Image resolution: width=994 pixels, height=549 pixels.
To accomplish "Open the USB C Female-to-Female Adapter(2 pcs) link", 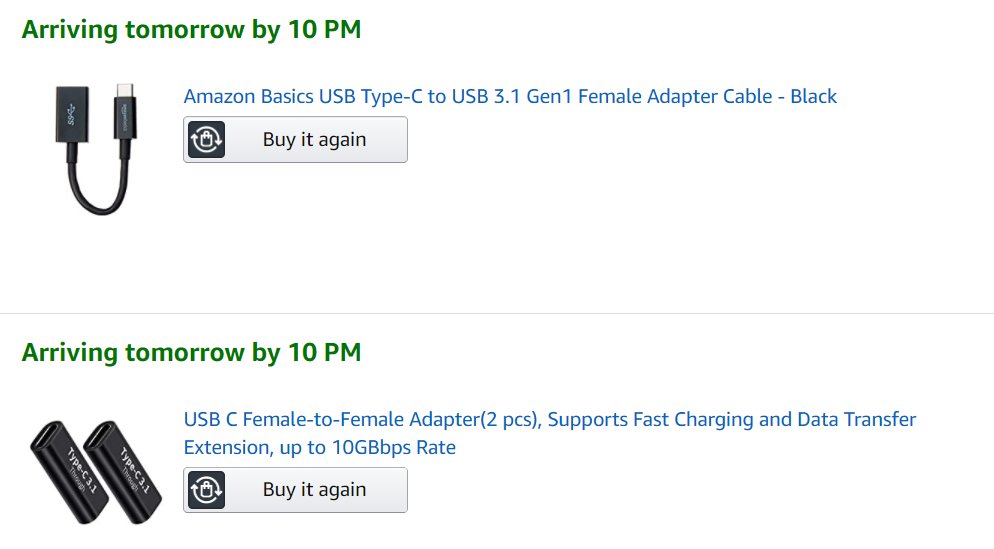I will [550, 433].
